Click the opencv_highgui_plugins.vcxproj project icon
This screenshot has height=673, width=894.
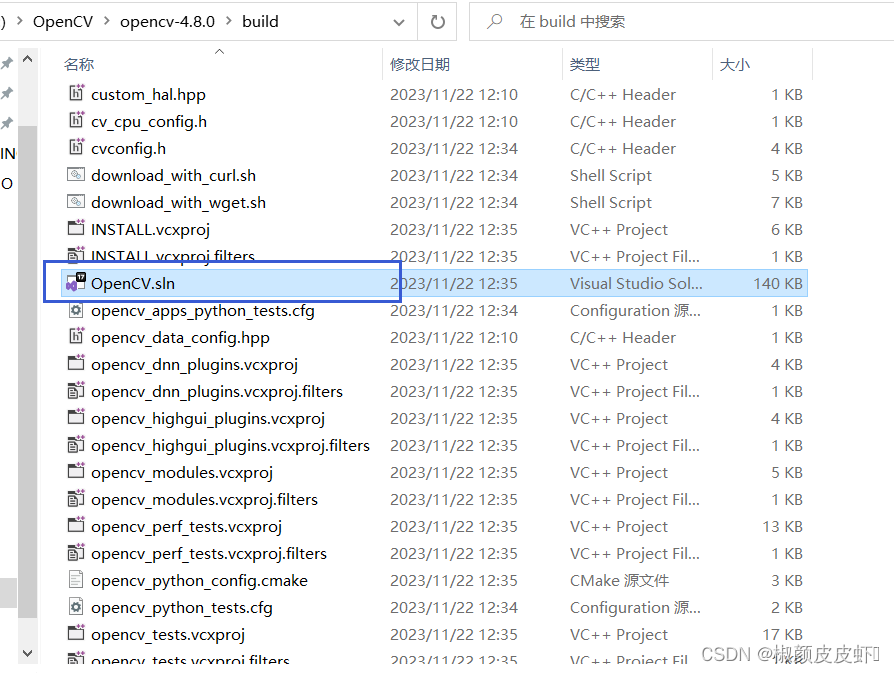tap(76, 417)
